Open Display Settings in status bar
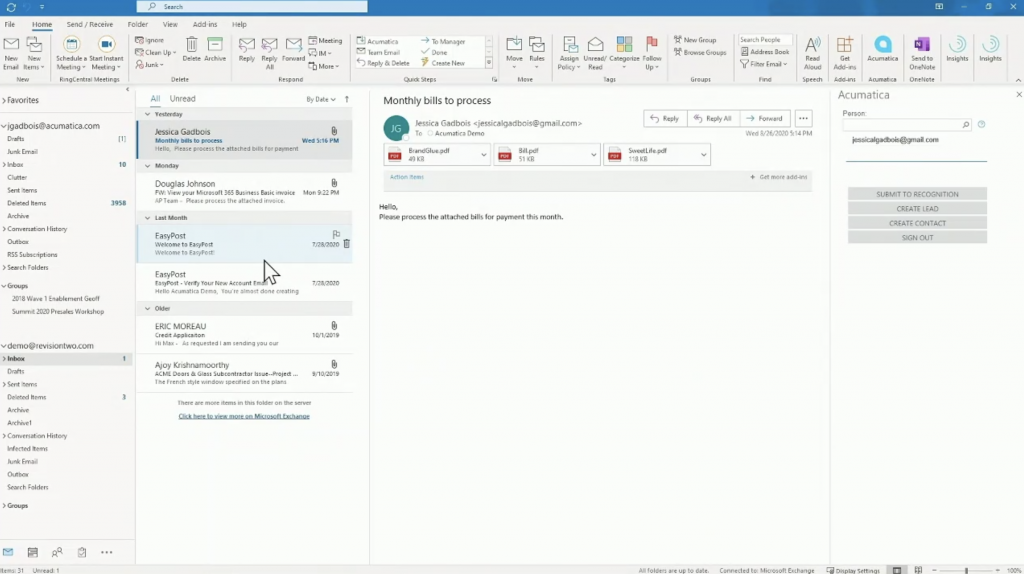The width and height of the screenshot is (1024, 574). (x=853, y=570)
